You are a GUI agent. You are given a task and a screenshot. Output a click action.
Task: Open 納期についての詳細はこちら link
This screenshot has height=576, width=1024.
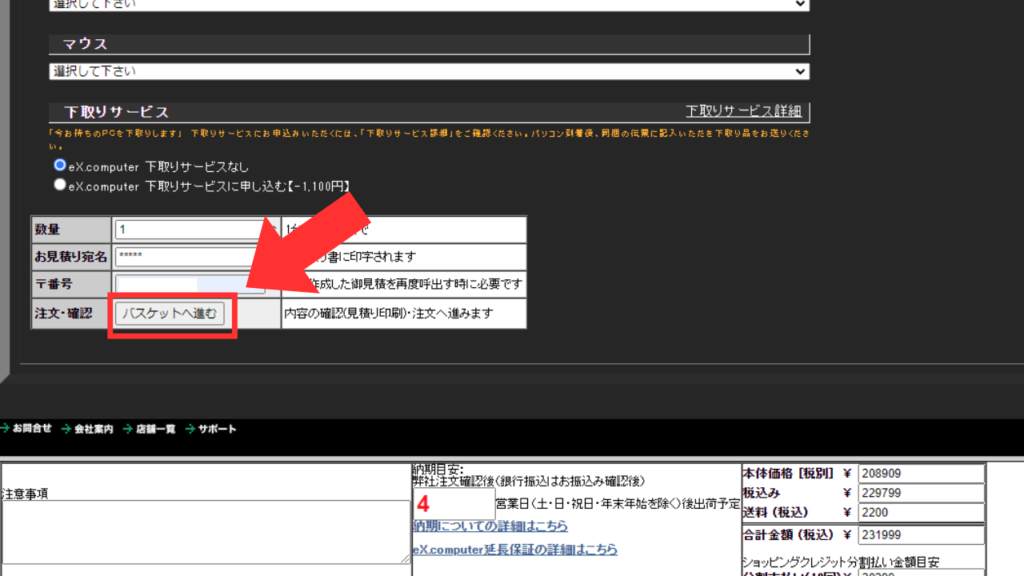(x=490, y=526)
